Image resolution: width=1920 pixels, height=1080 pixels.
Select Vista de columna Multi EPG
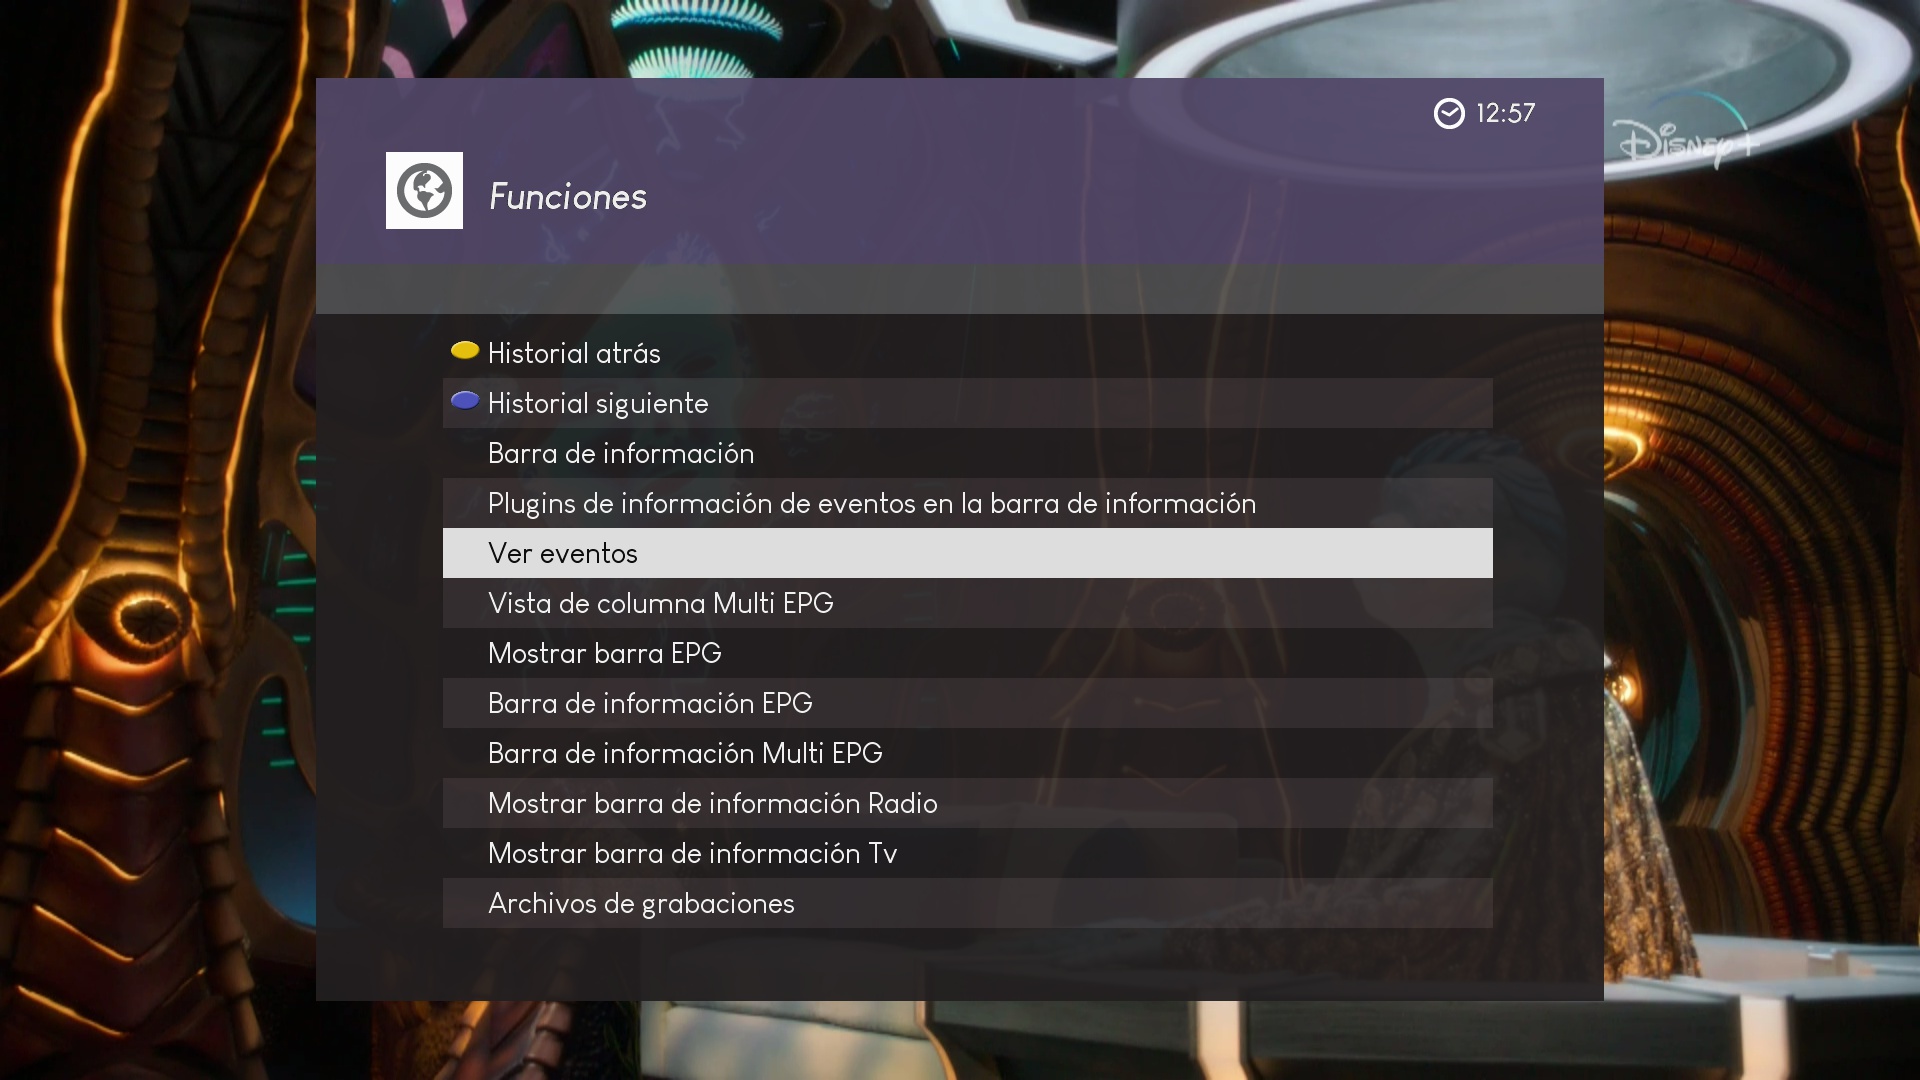pos(968,603)
